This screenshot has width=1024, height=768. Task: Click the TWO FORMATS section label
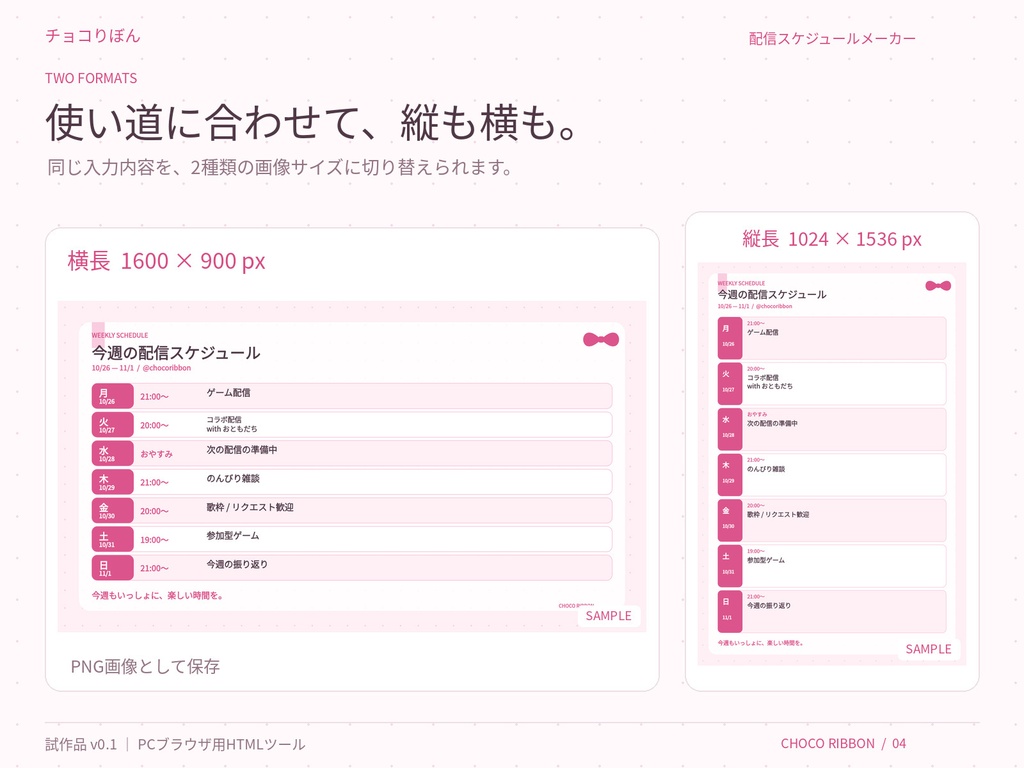pyautogui.click(x=91, y=78)
